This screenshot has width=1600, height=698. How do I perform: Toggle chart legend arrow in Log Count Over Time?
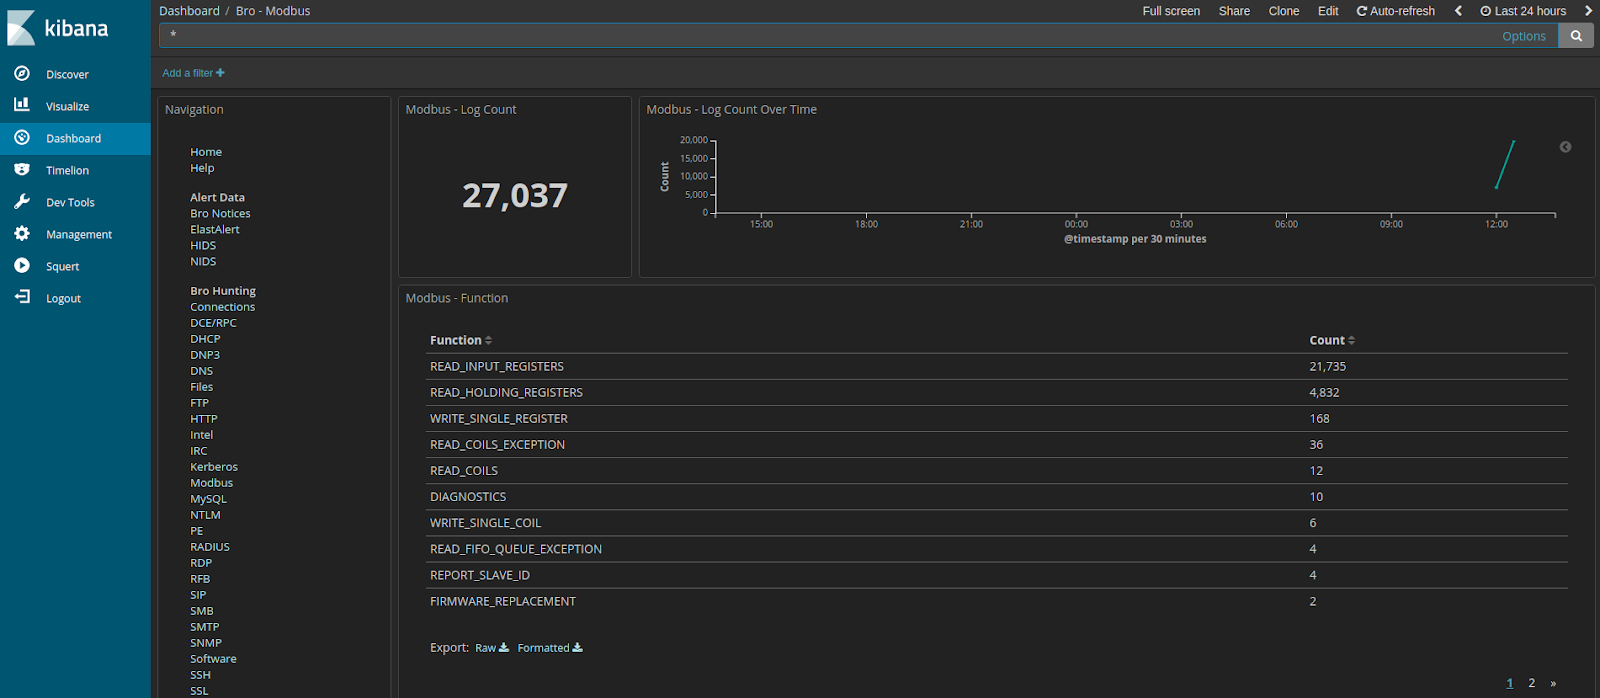click(x=1565, y=147)
